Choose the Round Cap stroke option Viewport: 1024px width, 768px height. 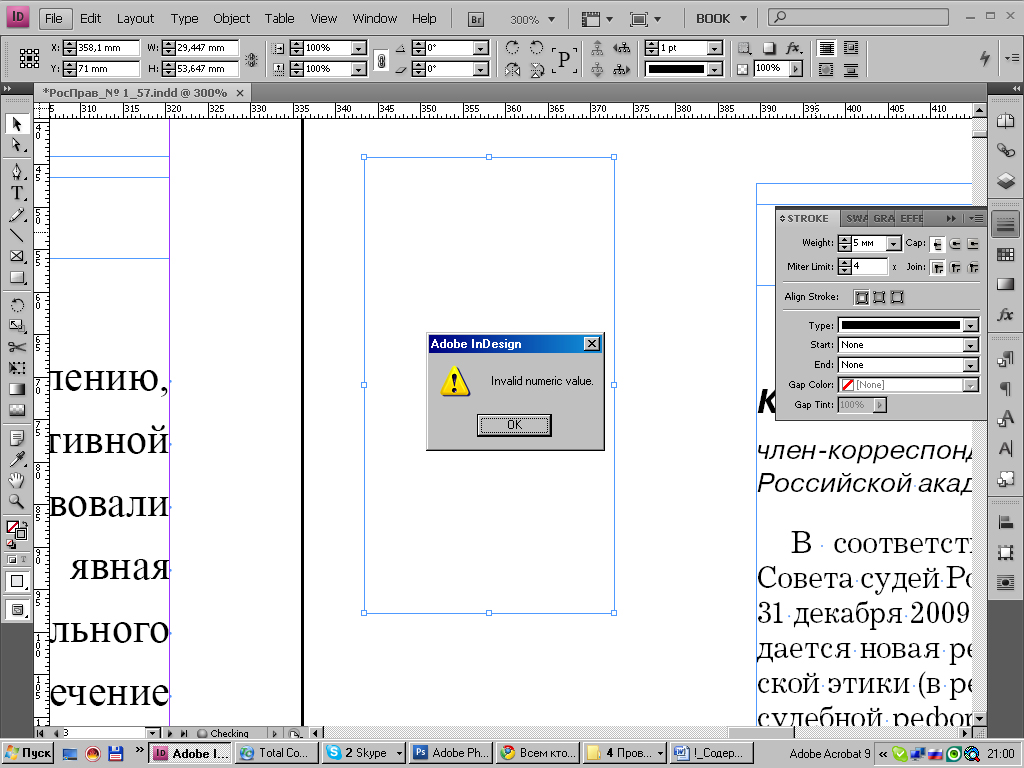tap(955, 244)
